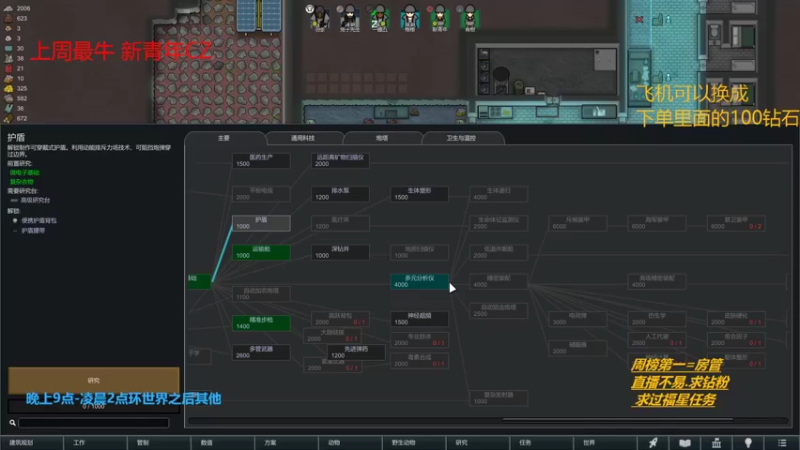
Task: Select the green 精准步枪 1400 research node
Action: (261, 323)
